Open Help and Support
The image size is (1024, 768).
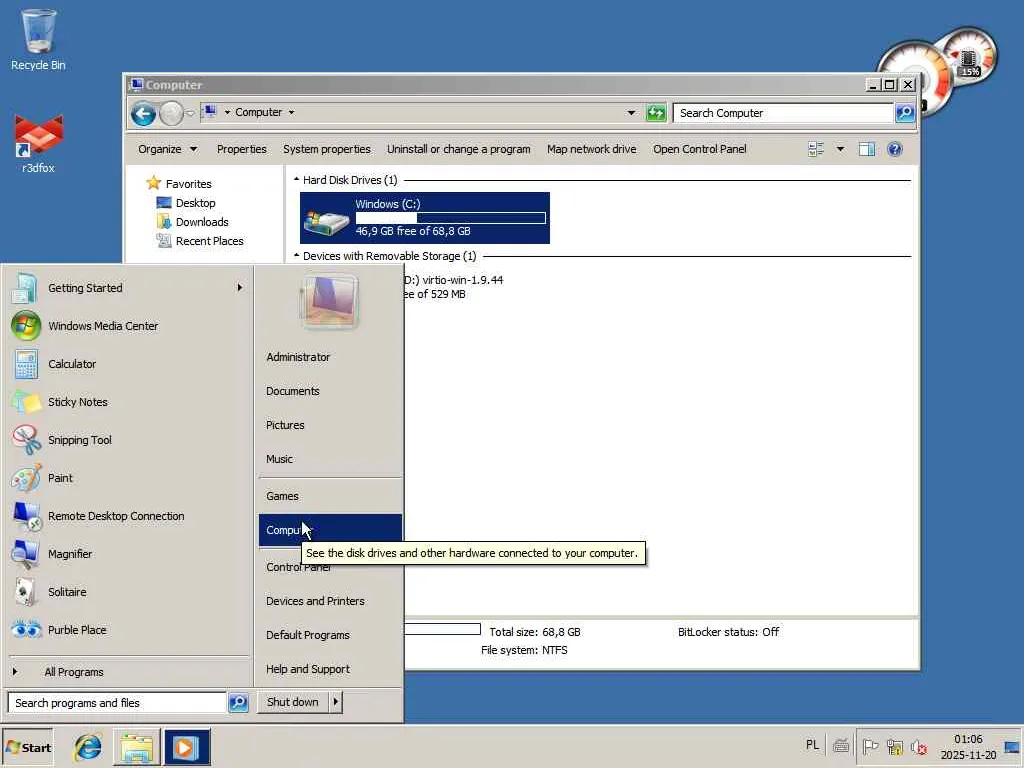[x=308, y=669]
